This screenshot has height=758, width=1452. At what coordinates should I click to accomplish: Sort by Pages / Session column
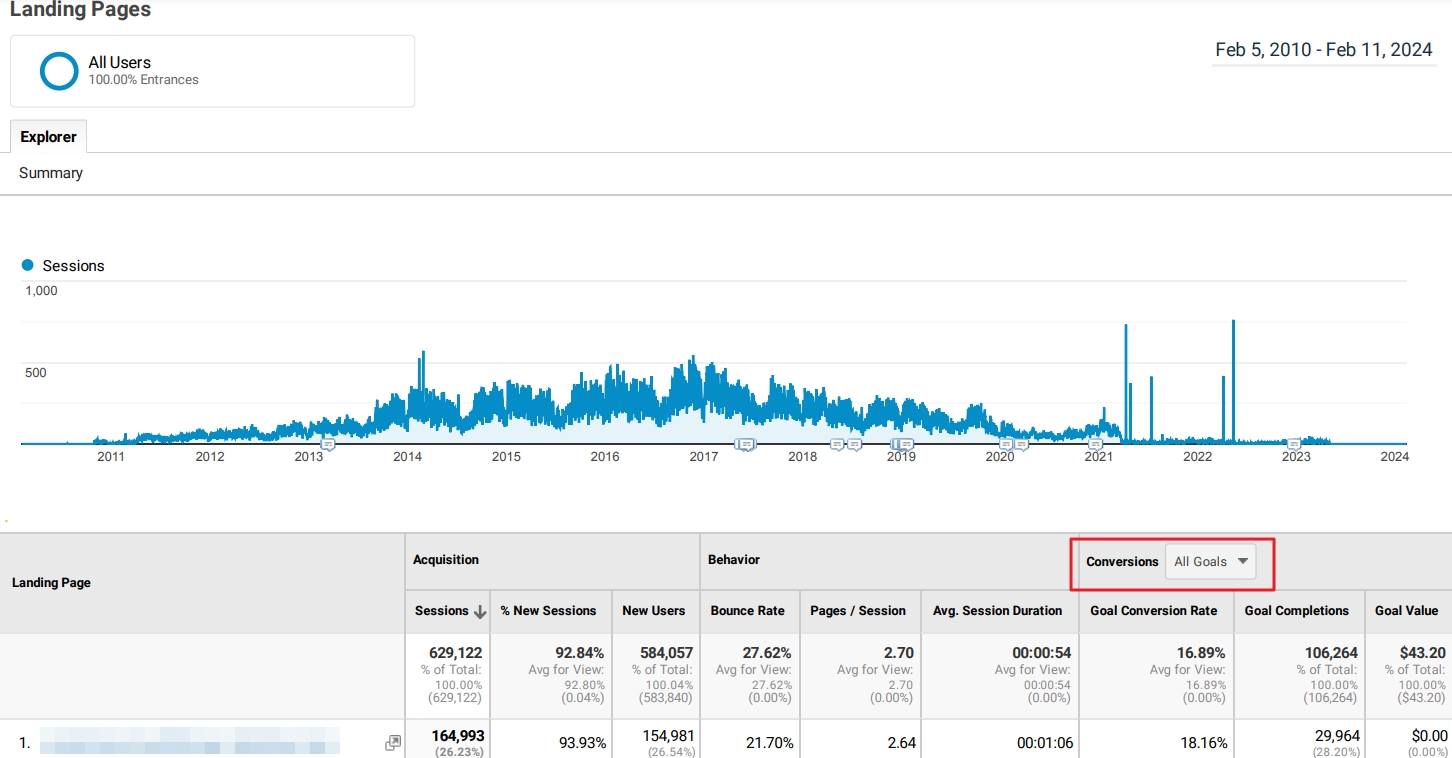(x=858, y=610)
